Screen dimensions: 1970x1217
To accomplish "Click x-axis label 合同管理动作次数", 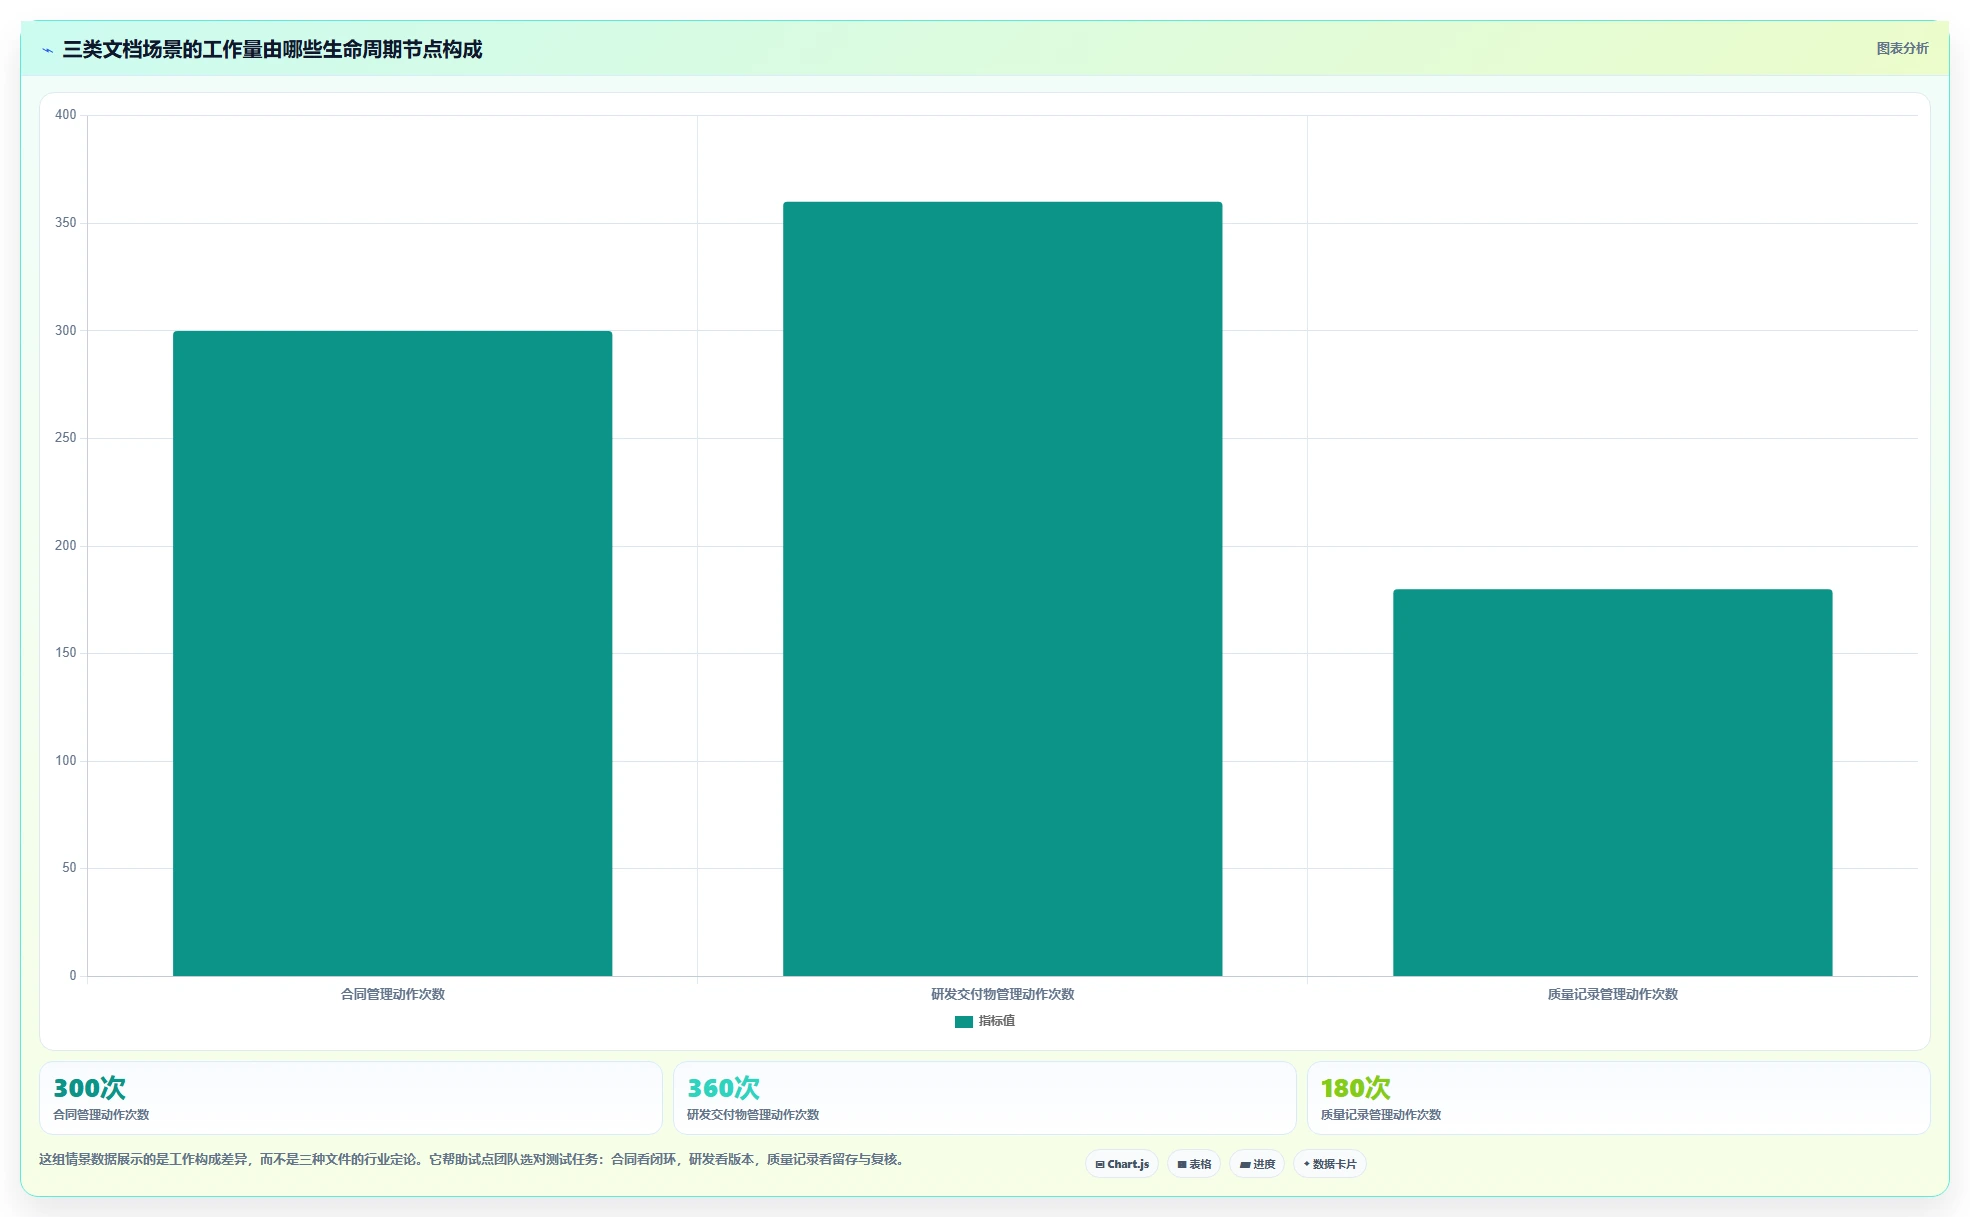I will point(392,994).
